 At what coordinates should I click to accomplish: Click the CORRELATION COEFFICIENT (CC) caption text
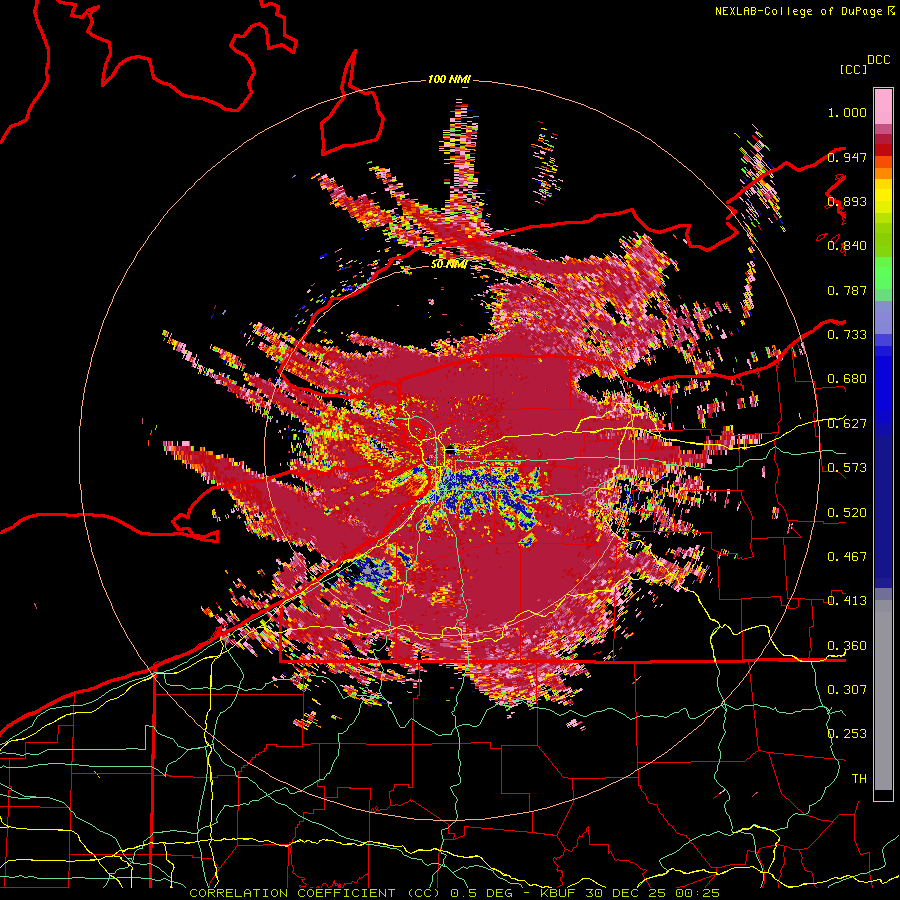[x=315, y=893]
